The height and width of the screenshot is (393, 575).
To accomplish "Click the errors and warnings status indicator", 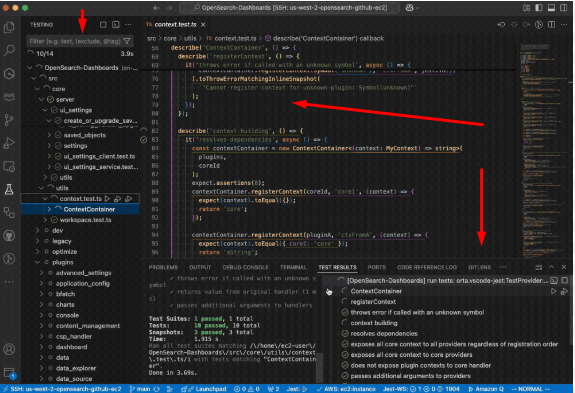I will (x=247, y=389).
